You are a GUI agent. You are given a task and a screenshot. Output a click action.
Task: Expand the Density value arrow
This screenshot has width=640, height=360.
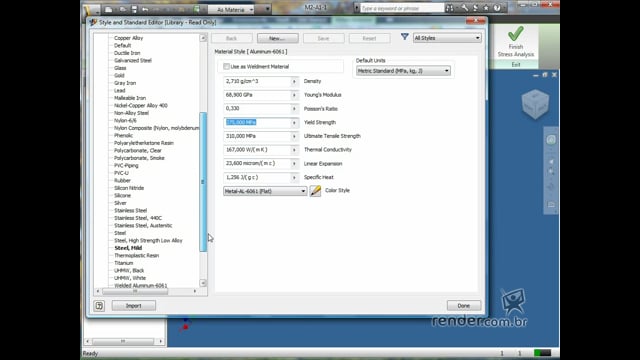tap(294, 82)
